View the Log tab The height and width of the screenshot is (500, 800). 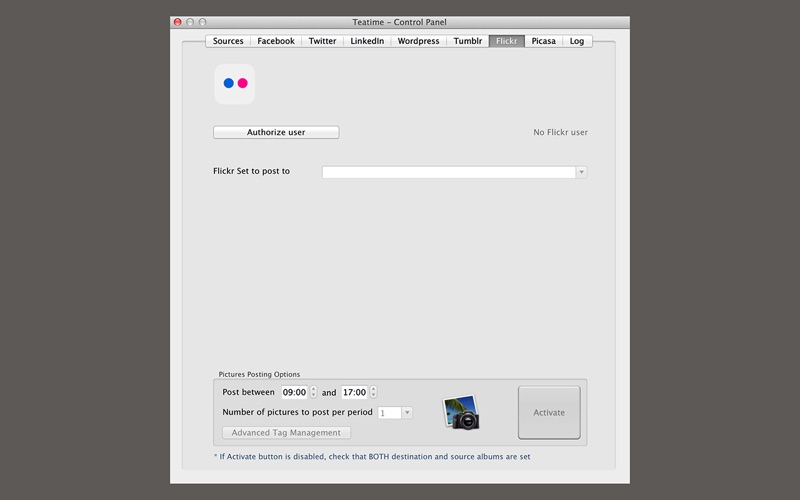coord(577,41)
